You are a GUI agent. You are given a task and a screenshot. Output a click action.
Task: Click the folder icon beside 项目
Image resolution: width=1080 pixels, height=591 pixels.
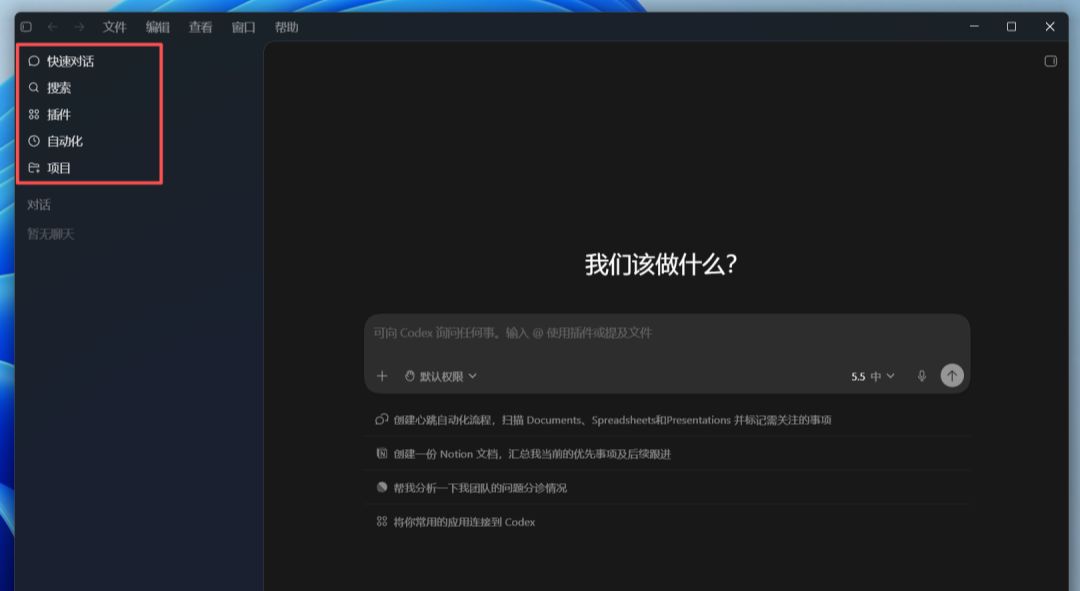34,167
